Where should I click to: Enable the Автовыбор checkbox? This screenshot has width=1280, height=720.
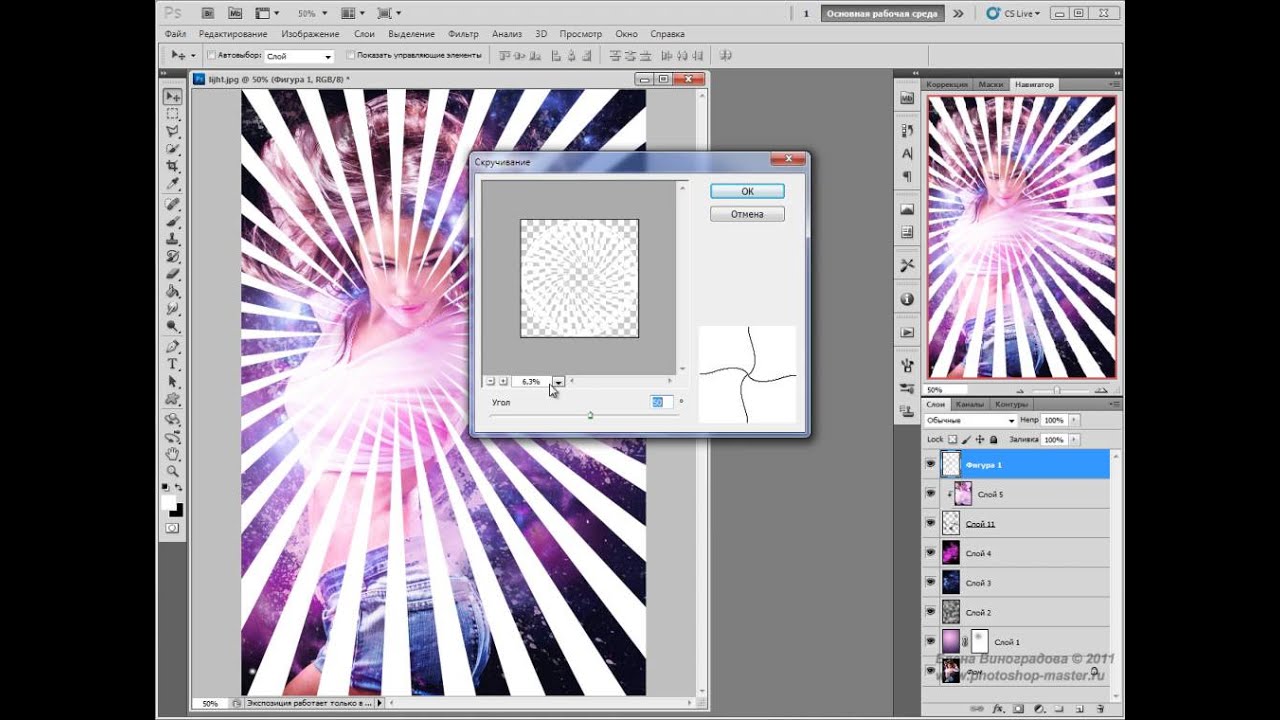click(x=211, y=55)
